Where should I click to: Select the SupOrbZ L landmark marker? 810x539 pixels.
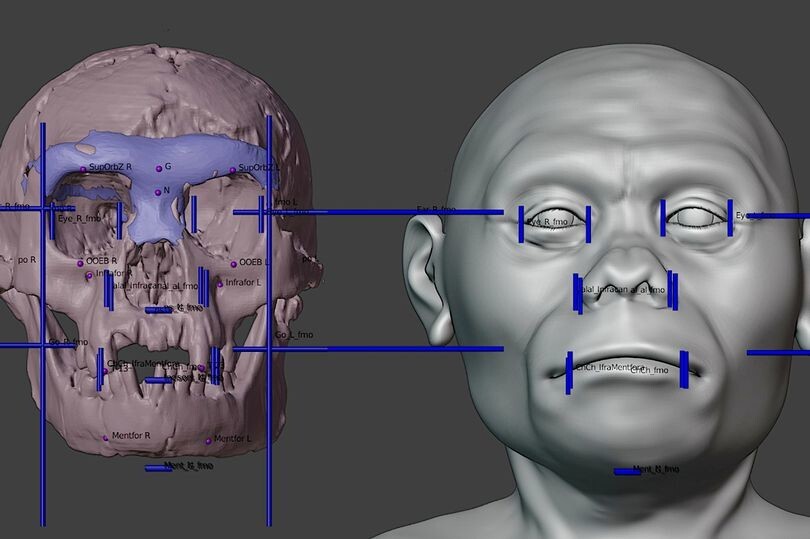pyautogui.click(x=233, y=170)
